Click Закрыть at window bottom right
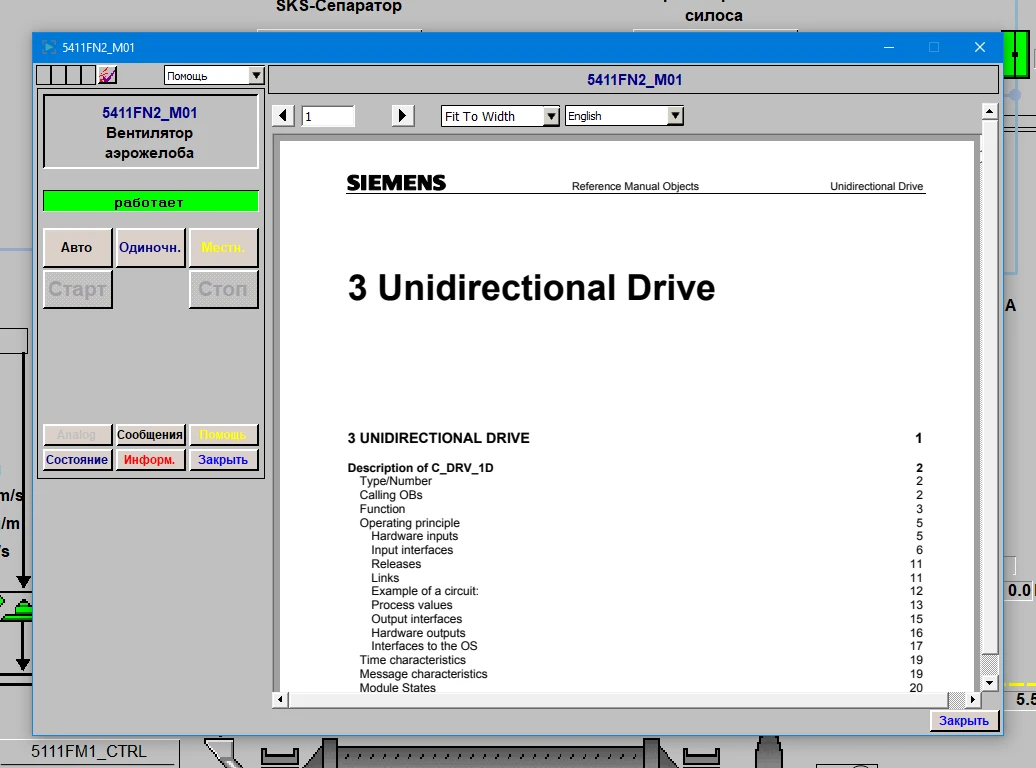 (x=964, y=720)
